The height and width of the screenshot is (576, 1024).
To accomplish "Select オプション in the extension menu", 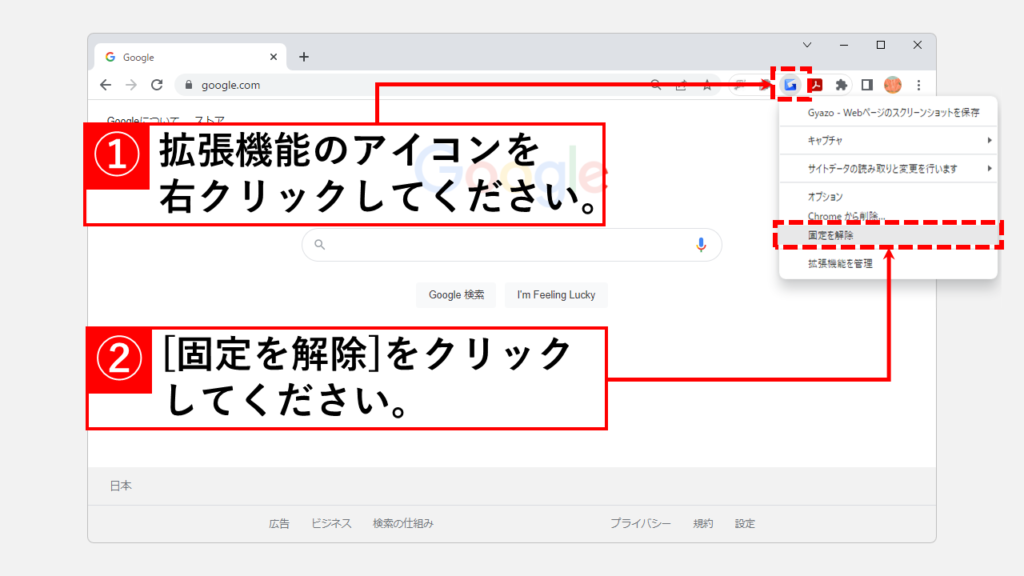I will [826, 197].
